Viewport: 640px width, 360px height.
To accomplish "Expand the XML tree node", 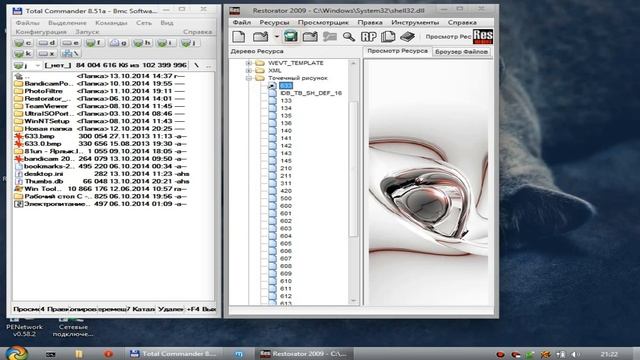I will pyautogui.click(x=249, y=71).
